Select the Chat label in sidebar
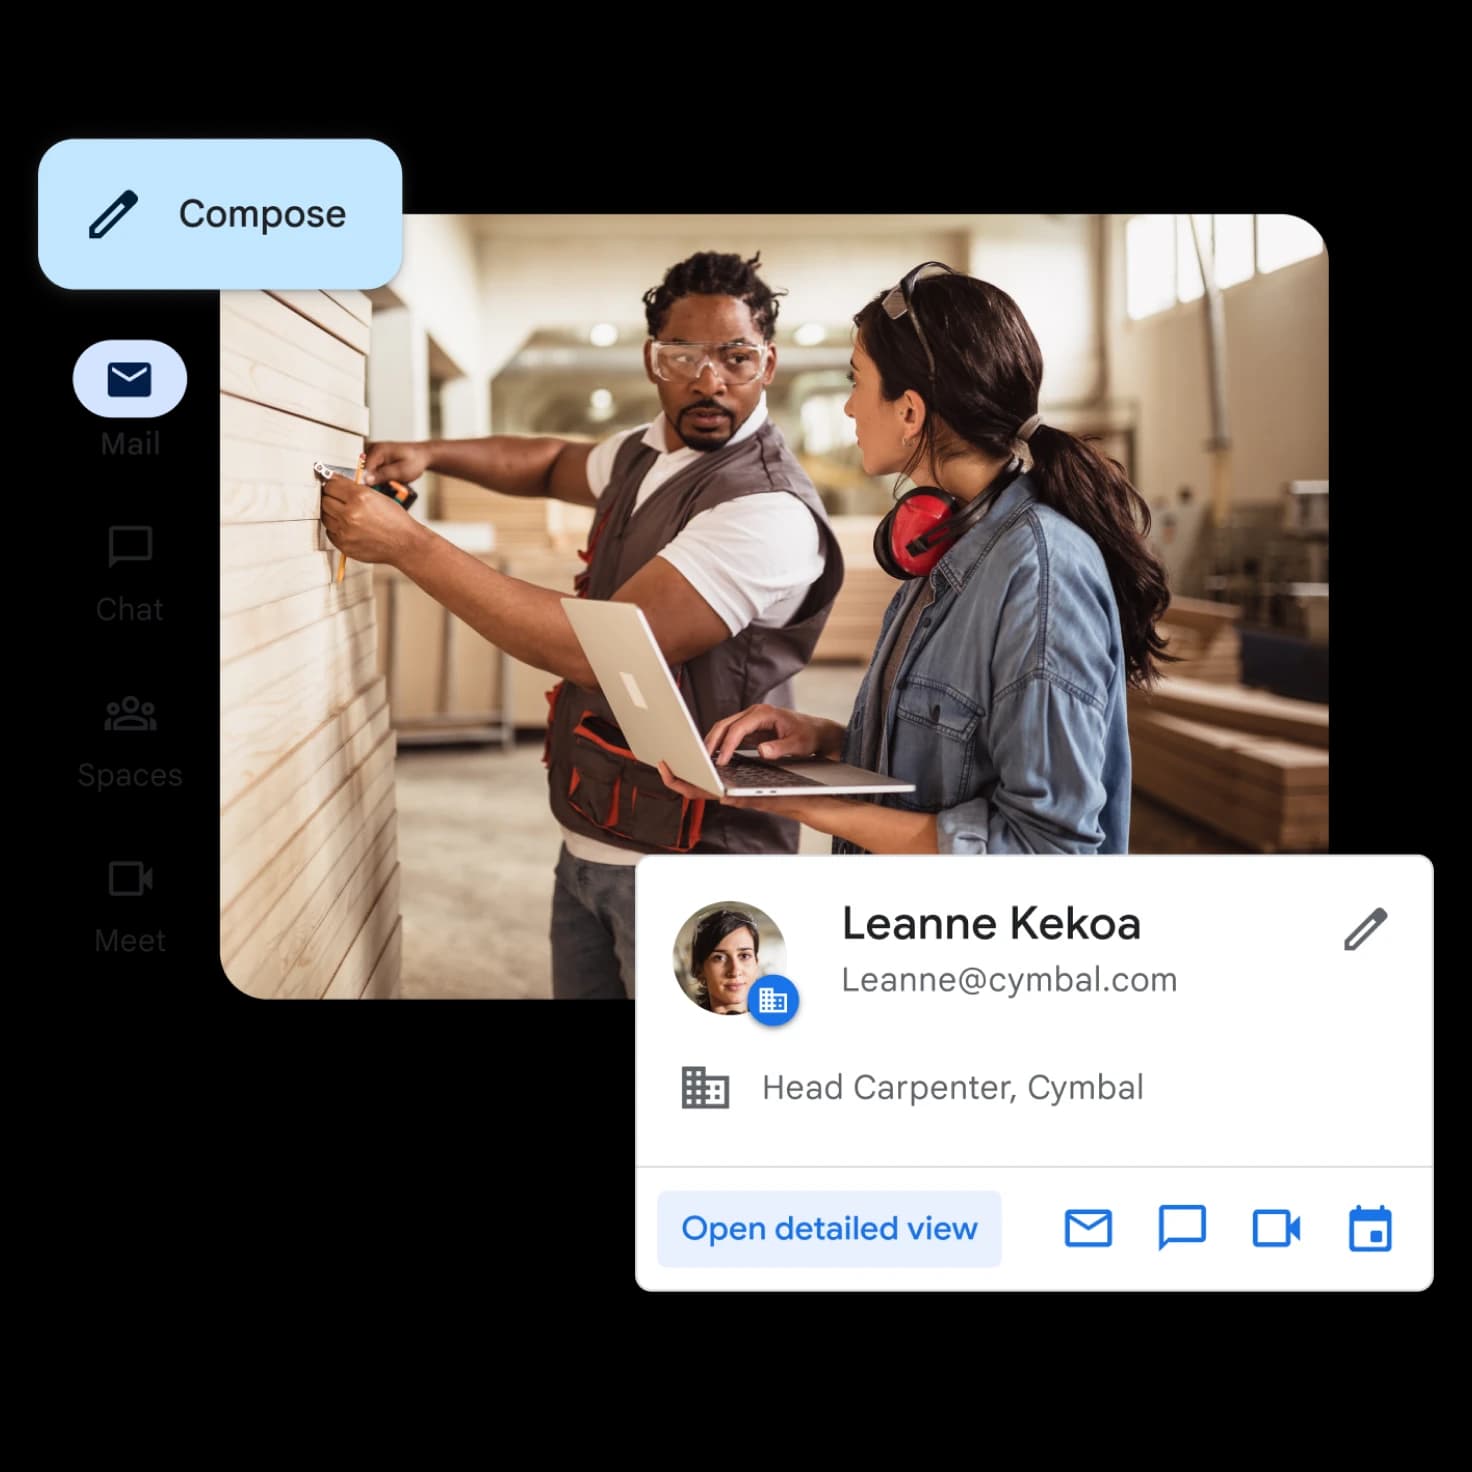Image resolution: width=1472 pixels, height=1472 pixels. click(x=130, y=609)
